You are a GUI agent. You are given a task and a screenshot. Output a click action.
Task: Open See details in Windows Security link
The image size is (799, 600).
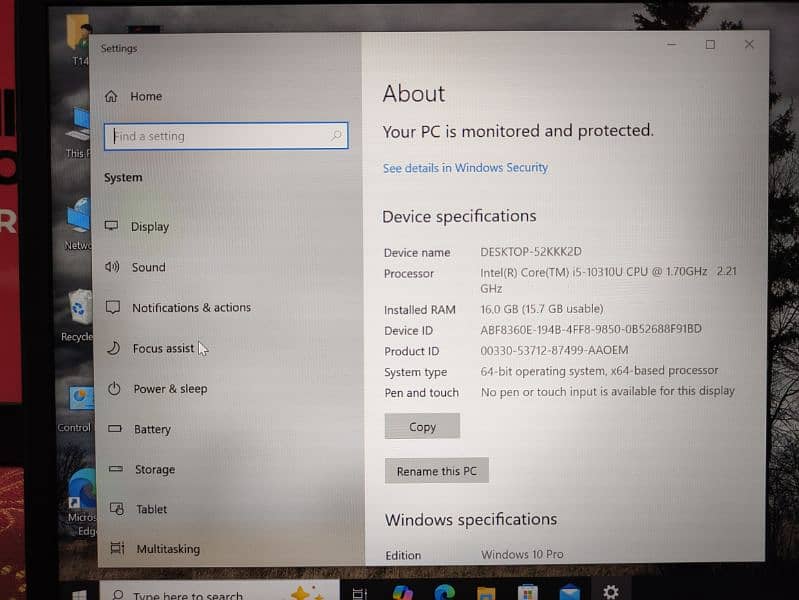coord(465,168)
